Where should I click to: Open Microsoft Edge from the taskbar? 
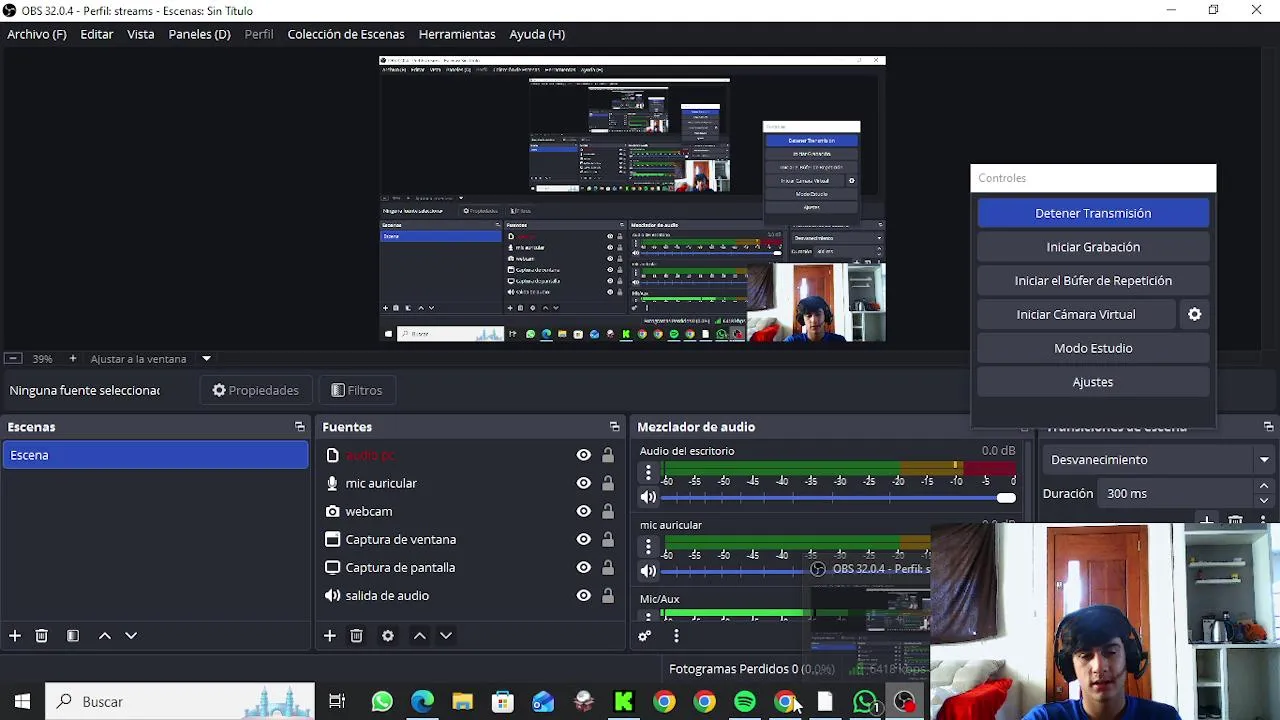point(422,702)
